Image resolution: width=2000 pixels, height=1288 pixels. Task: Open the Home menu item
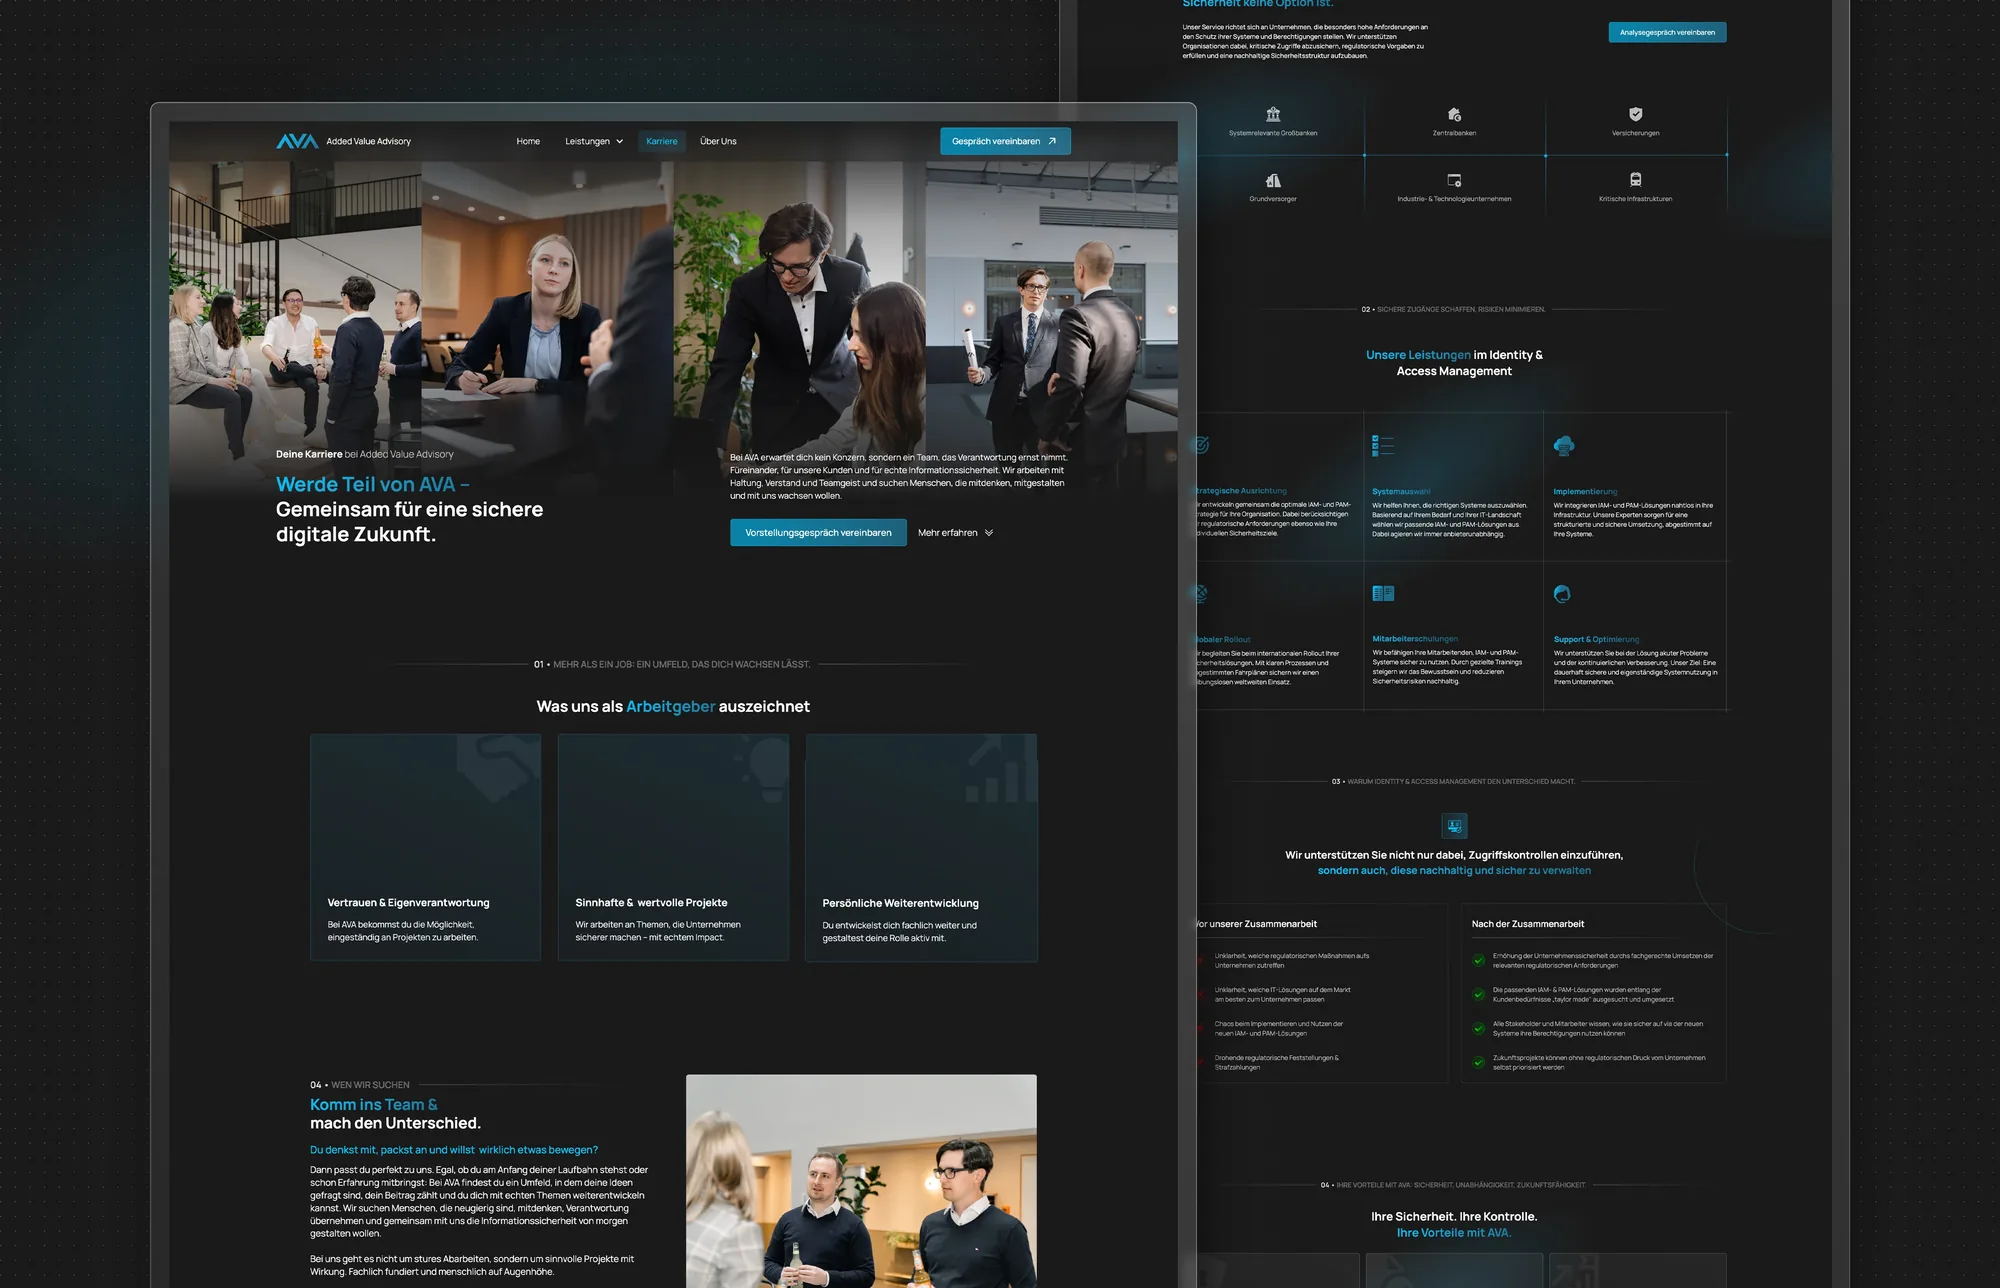[x=528, y=141]
